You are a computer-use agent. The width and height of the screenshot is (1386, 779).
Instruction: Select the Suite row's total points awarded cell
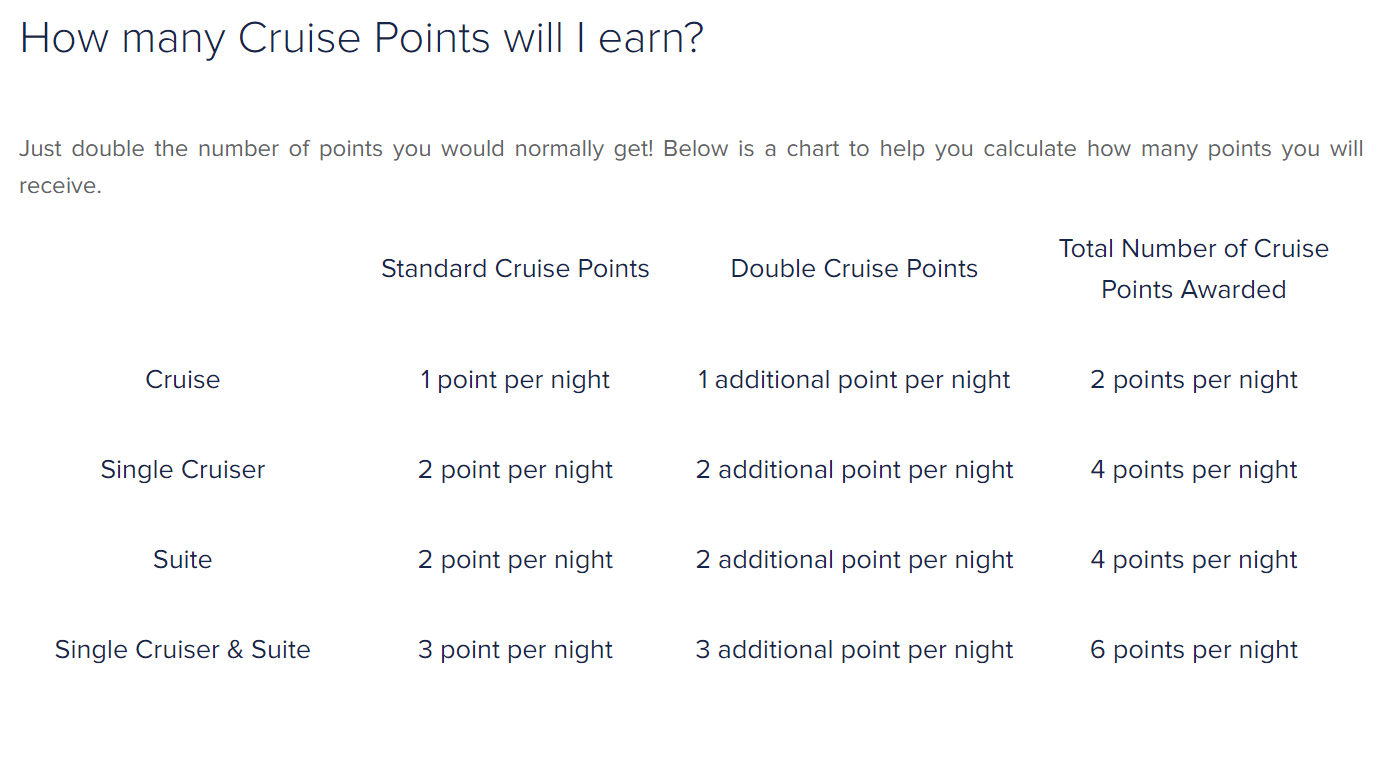click(1193, 560)
